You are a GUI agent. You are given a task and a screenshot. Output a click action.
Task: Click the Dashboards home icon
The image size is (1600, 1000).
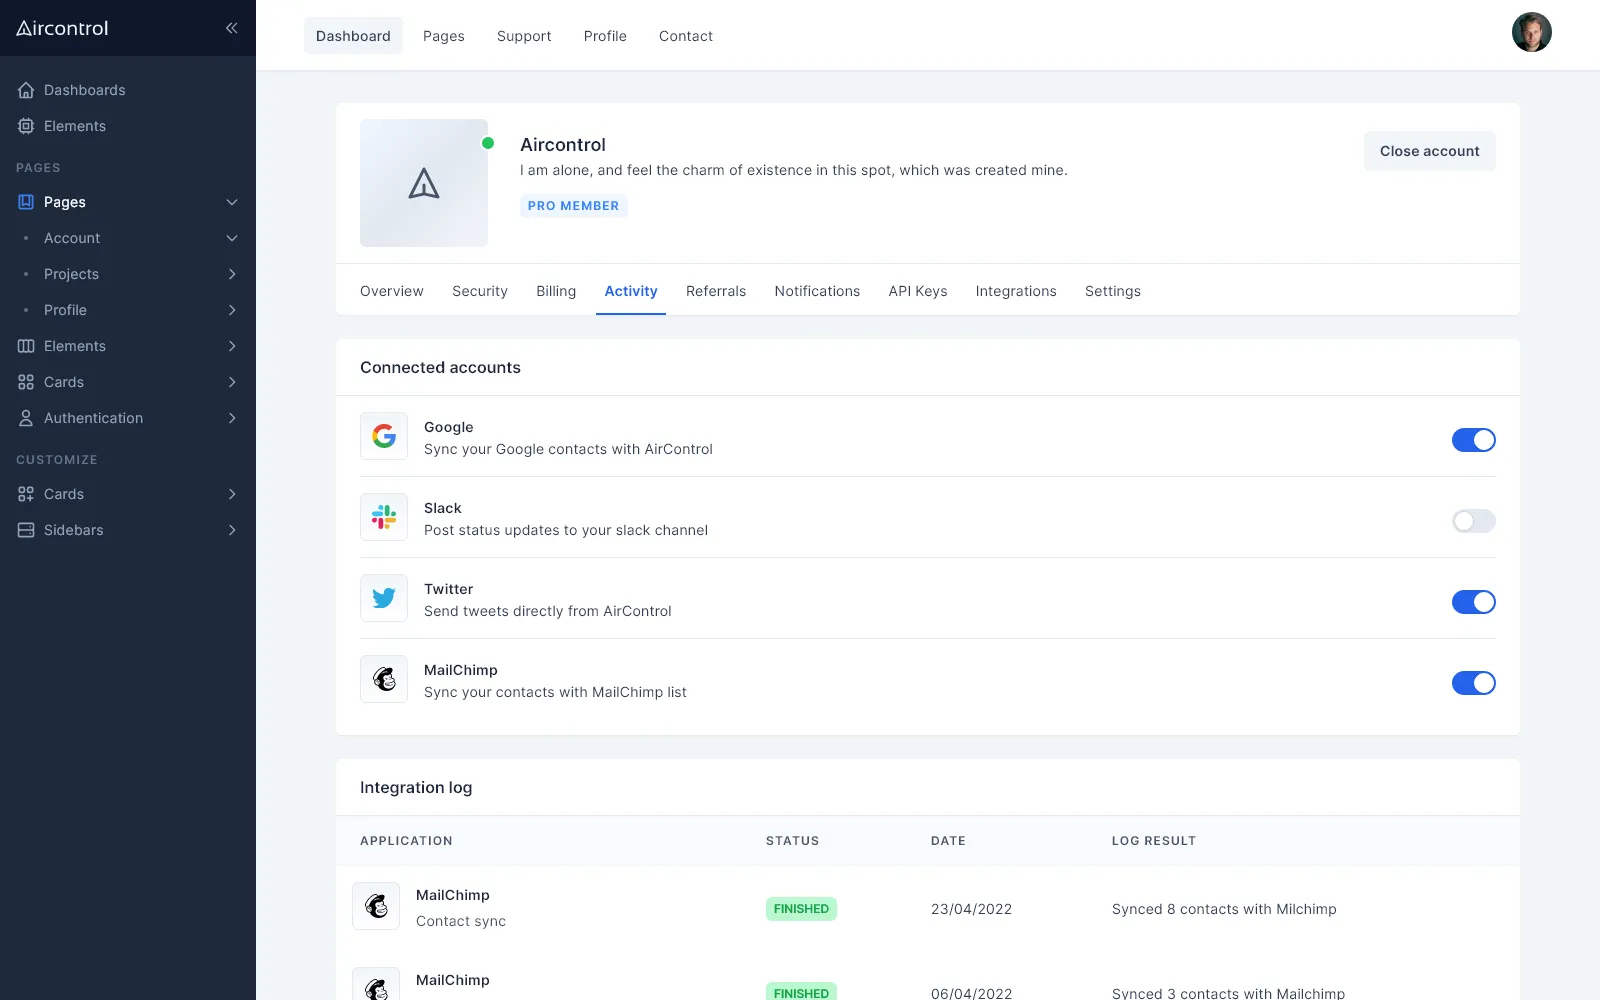(26, 90)
